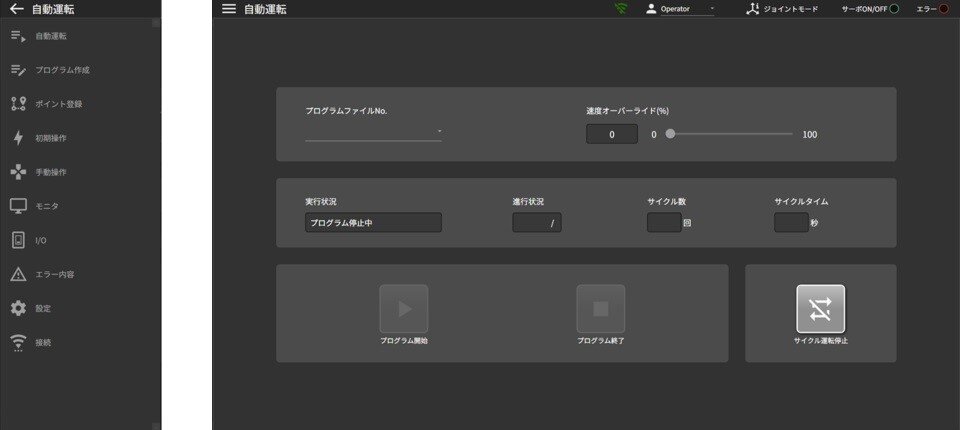Image resolution: width=960 pixels, height=430 pixels.
Task: Select the ポイント登録 nodes icon
Action: click(x=18, y=104)
